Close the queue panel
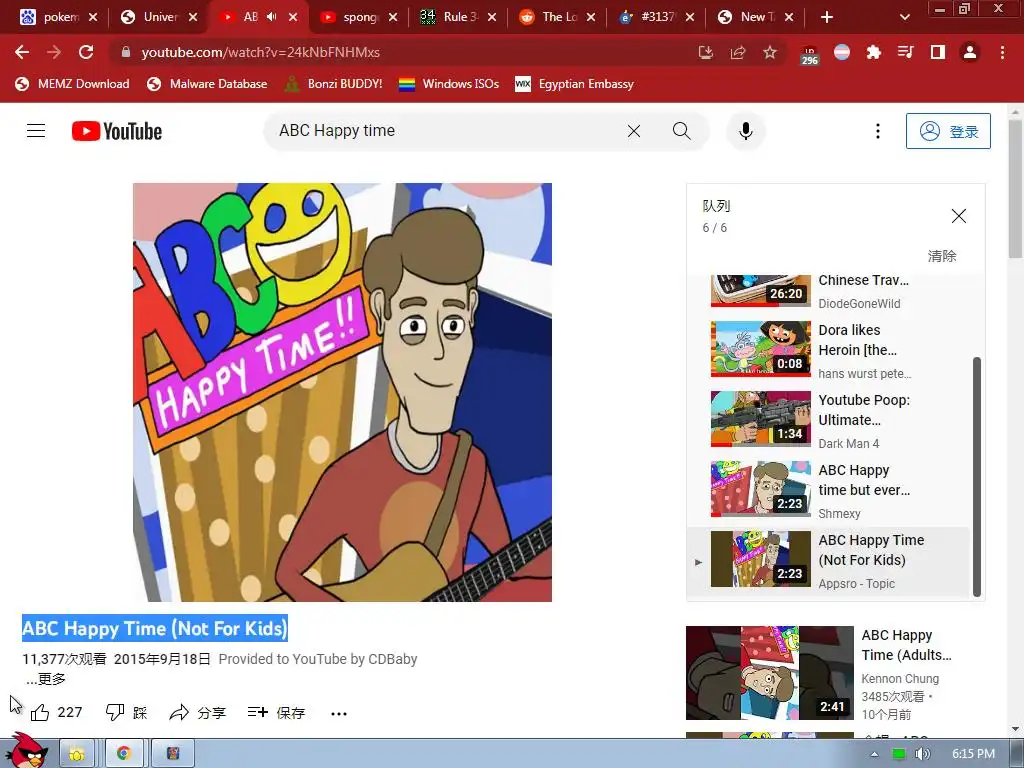The width and height of the screenshot is (1024, 768). pos(958,216)
